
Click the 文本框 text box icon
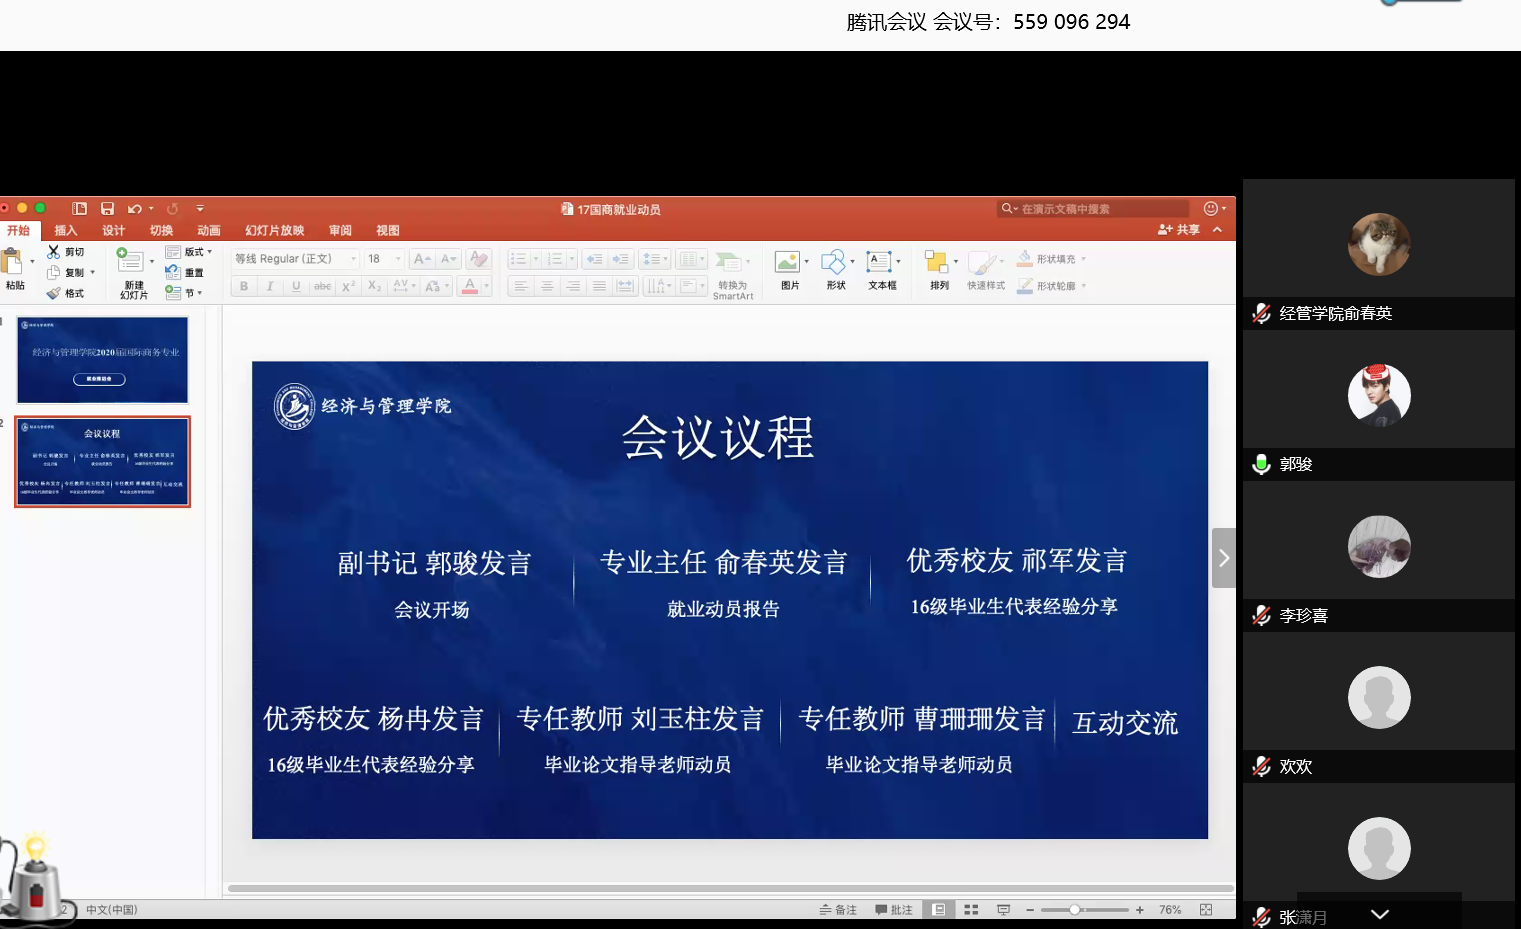coord(879,263)
